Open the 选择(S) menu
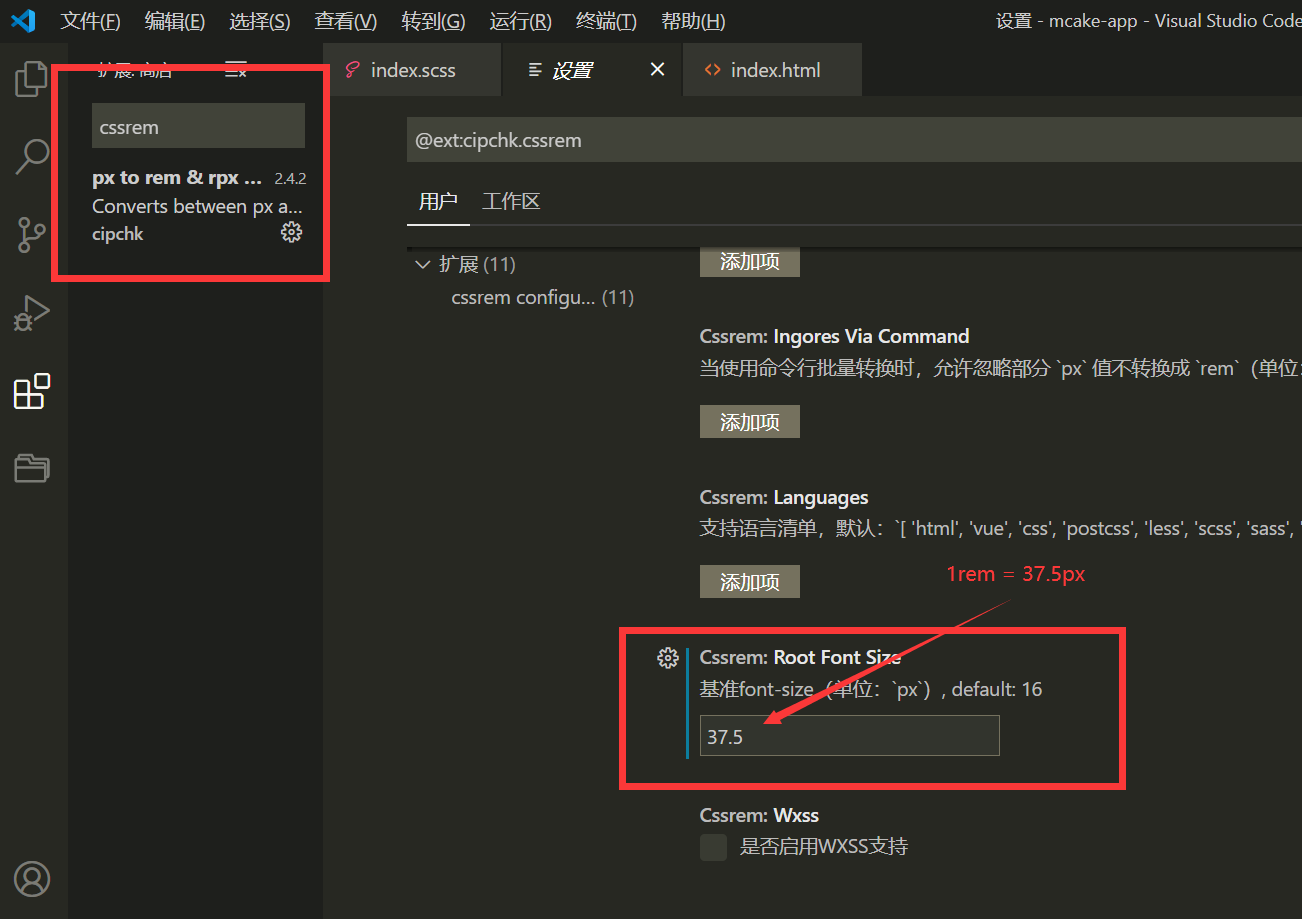The image size is (1302, 919). (x=260, y=21)
